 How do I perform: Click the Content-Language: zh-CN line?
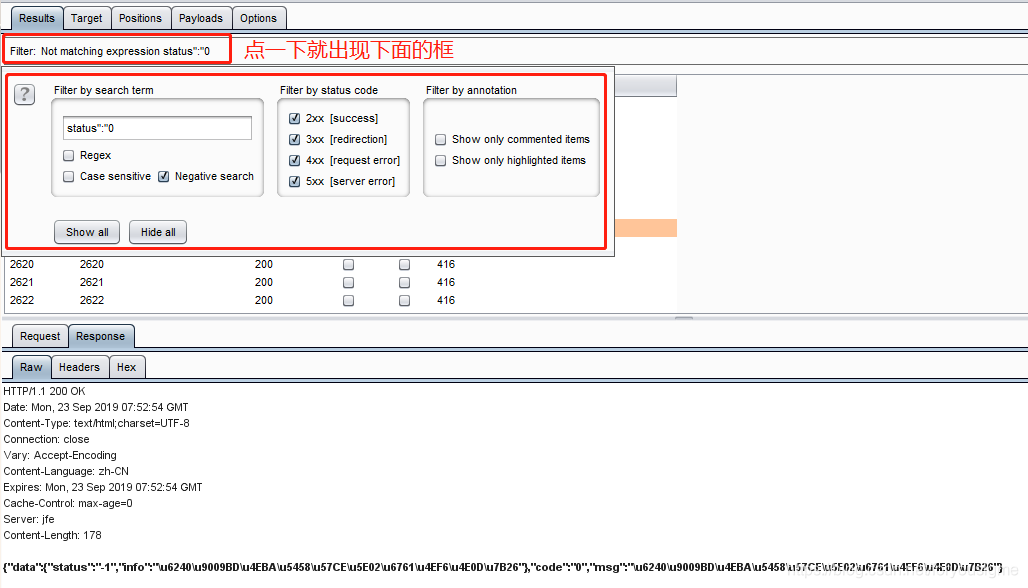pyautogui.click(x=66, y=471)
